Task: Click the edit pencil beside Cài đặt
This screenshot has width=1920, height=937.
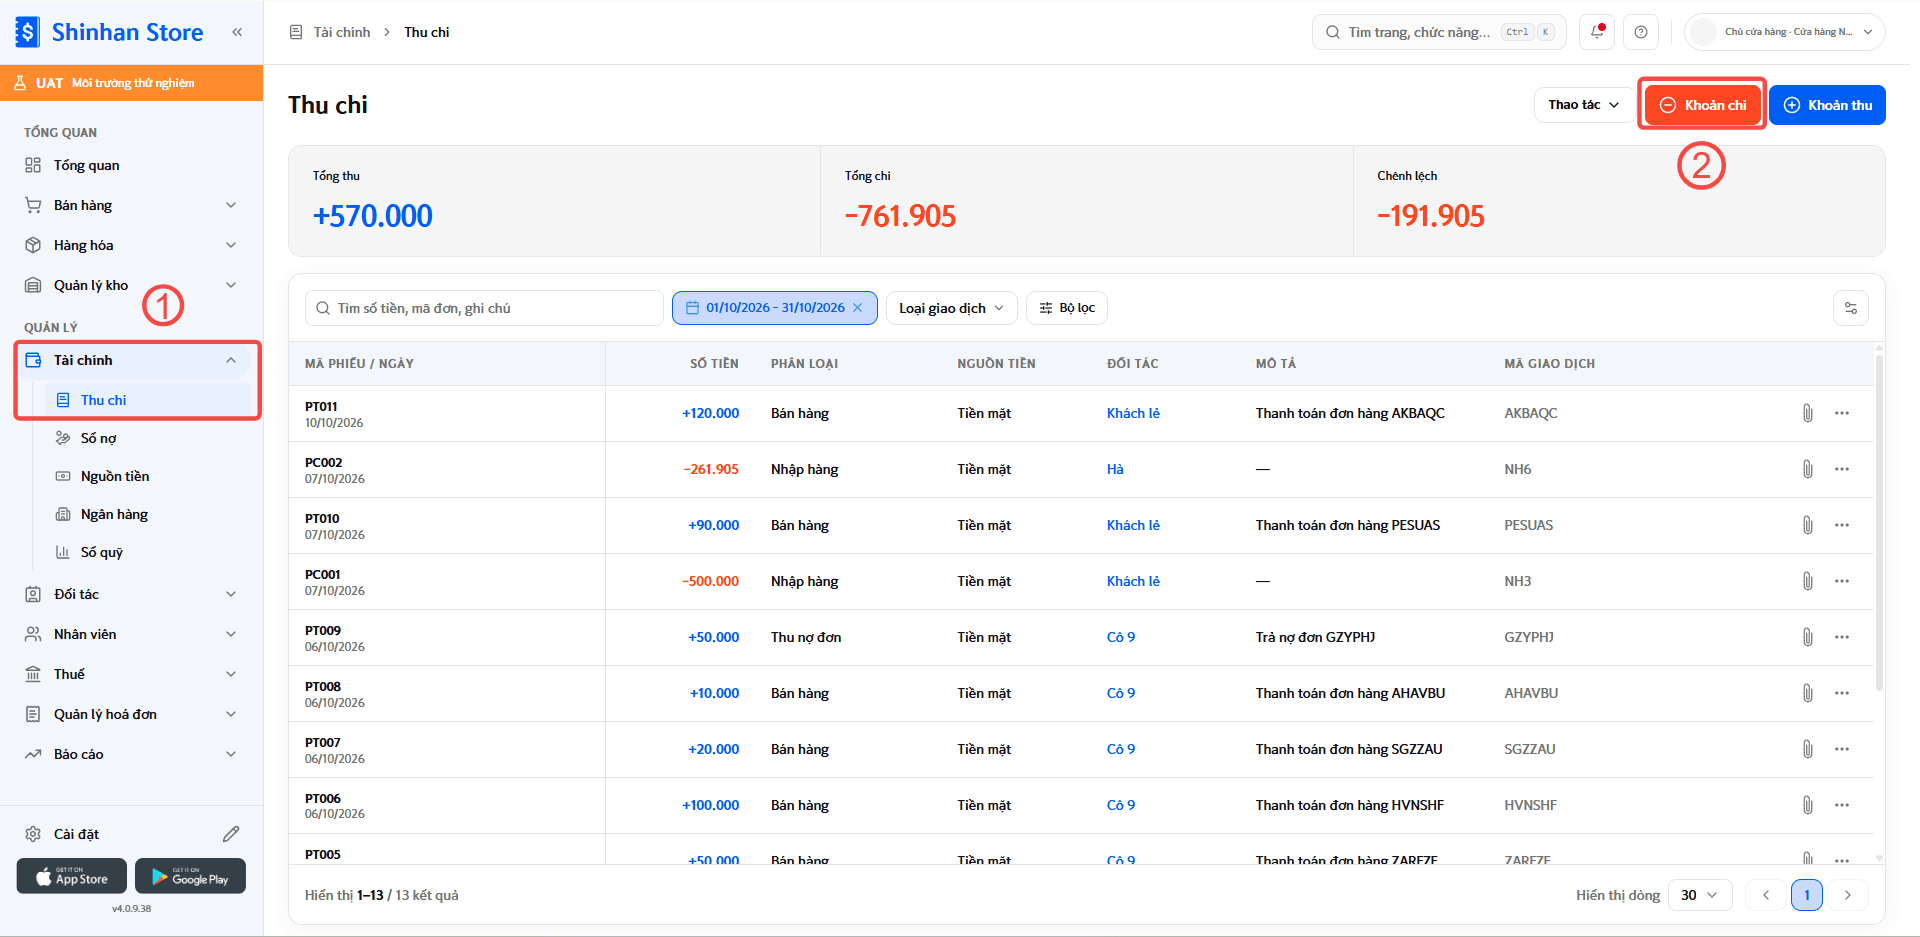Action: (231, 834)
